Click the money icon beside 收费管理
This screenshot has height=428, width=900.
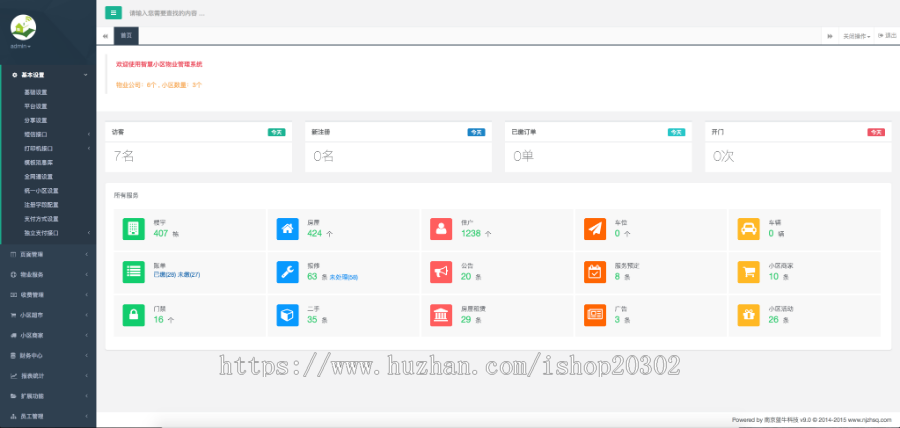(14, 295)
